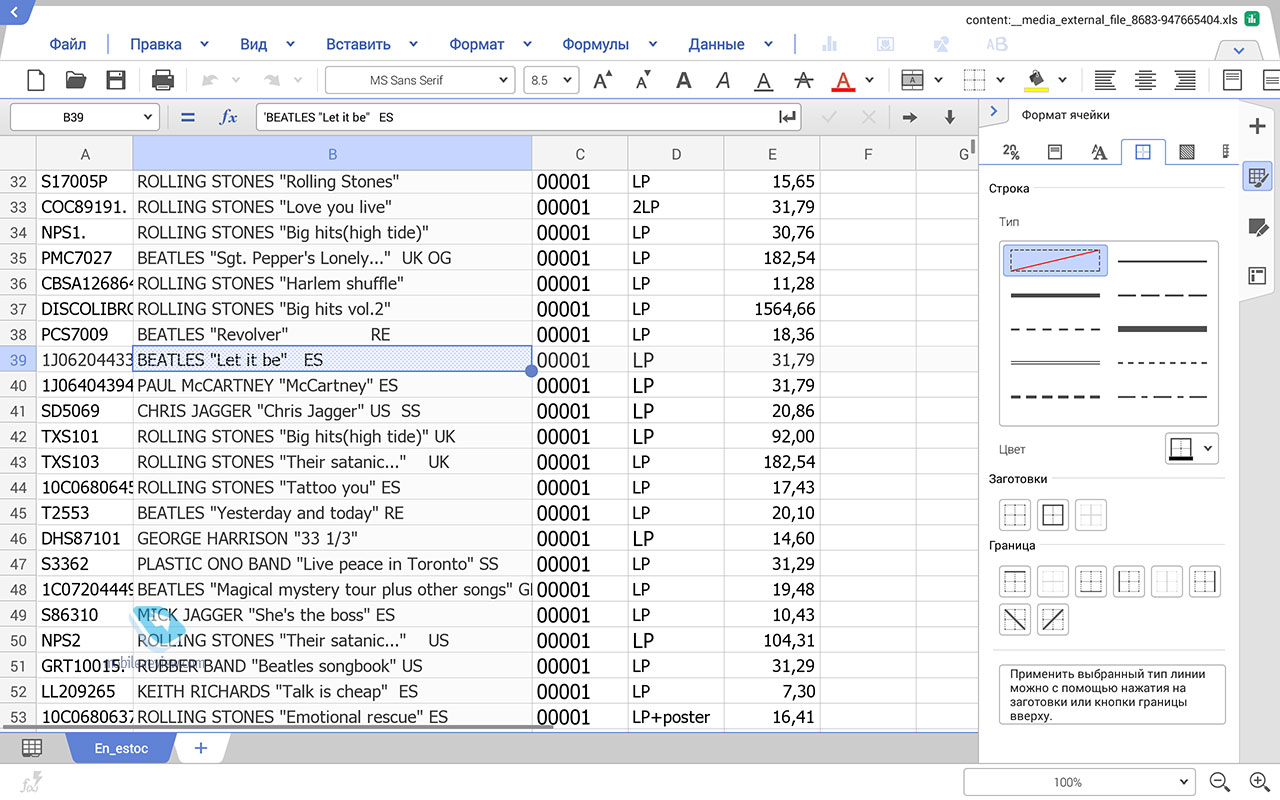Switch to number format tab
The image size is (1280, 800).
click(x=1011, y=152)
